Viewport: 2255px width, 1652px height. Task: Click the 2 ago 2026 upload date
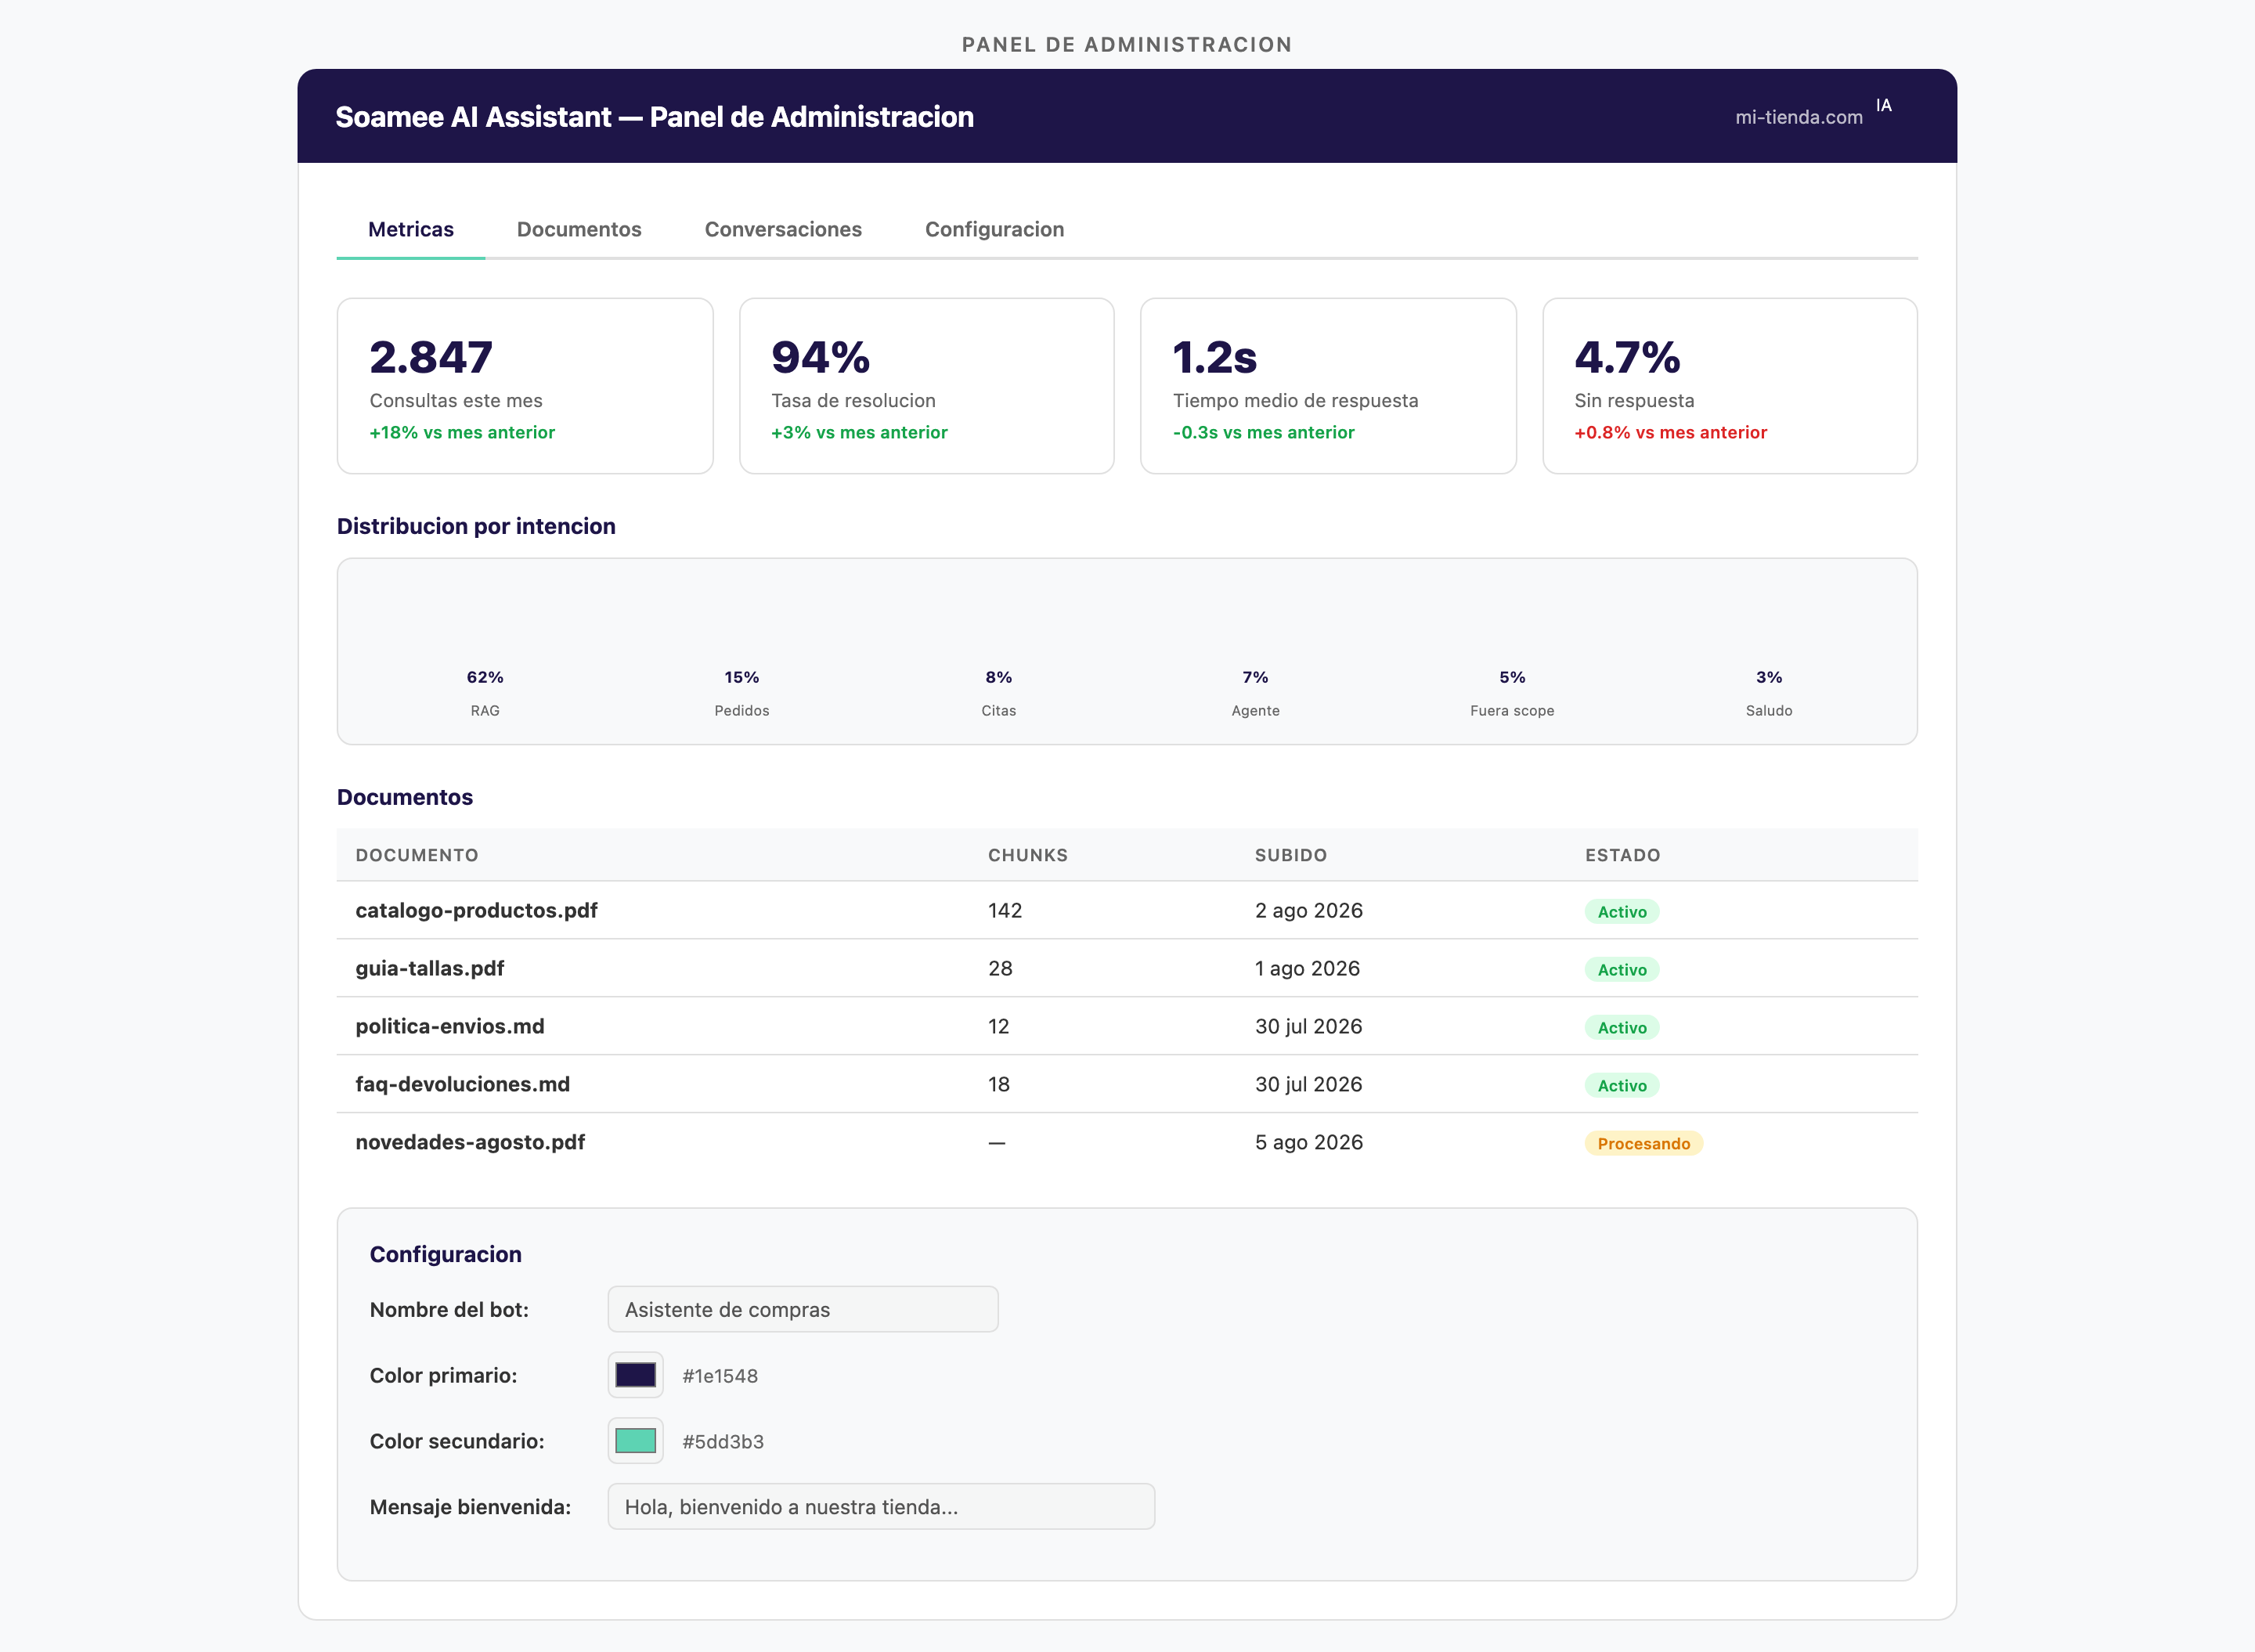click(1309, 910)
